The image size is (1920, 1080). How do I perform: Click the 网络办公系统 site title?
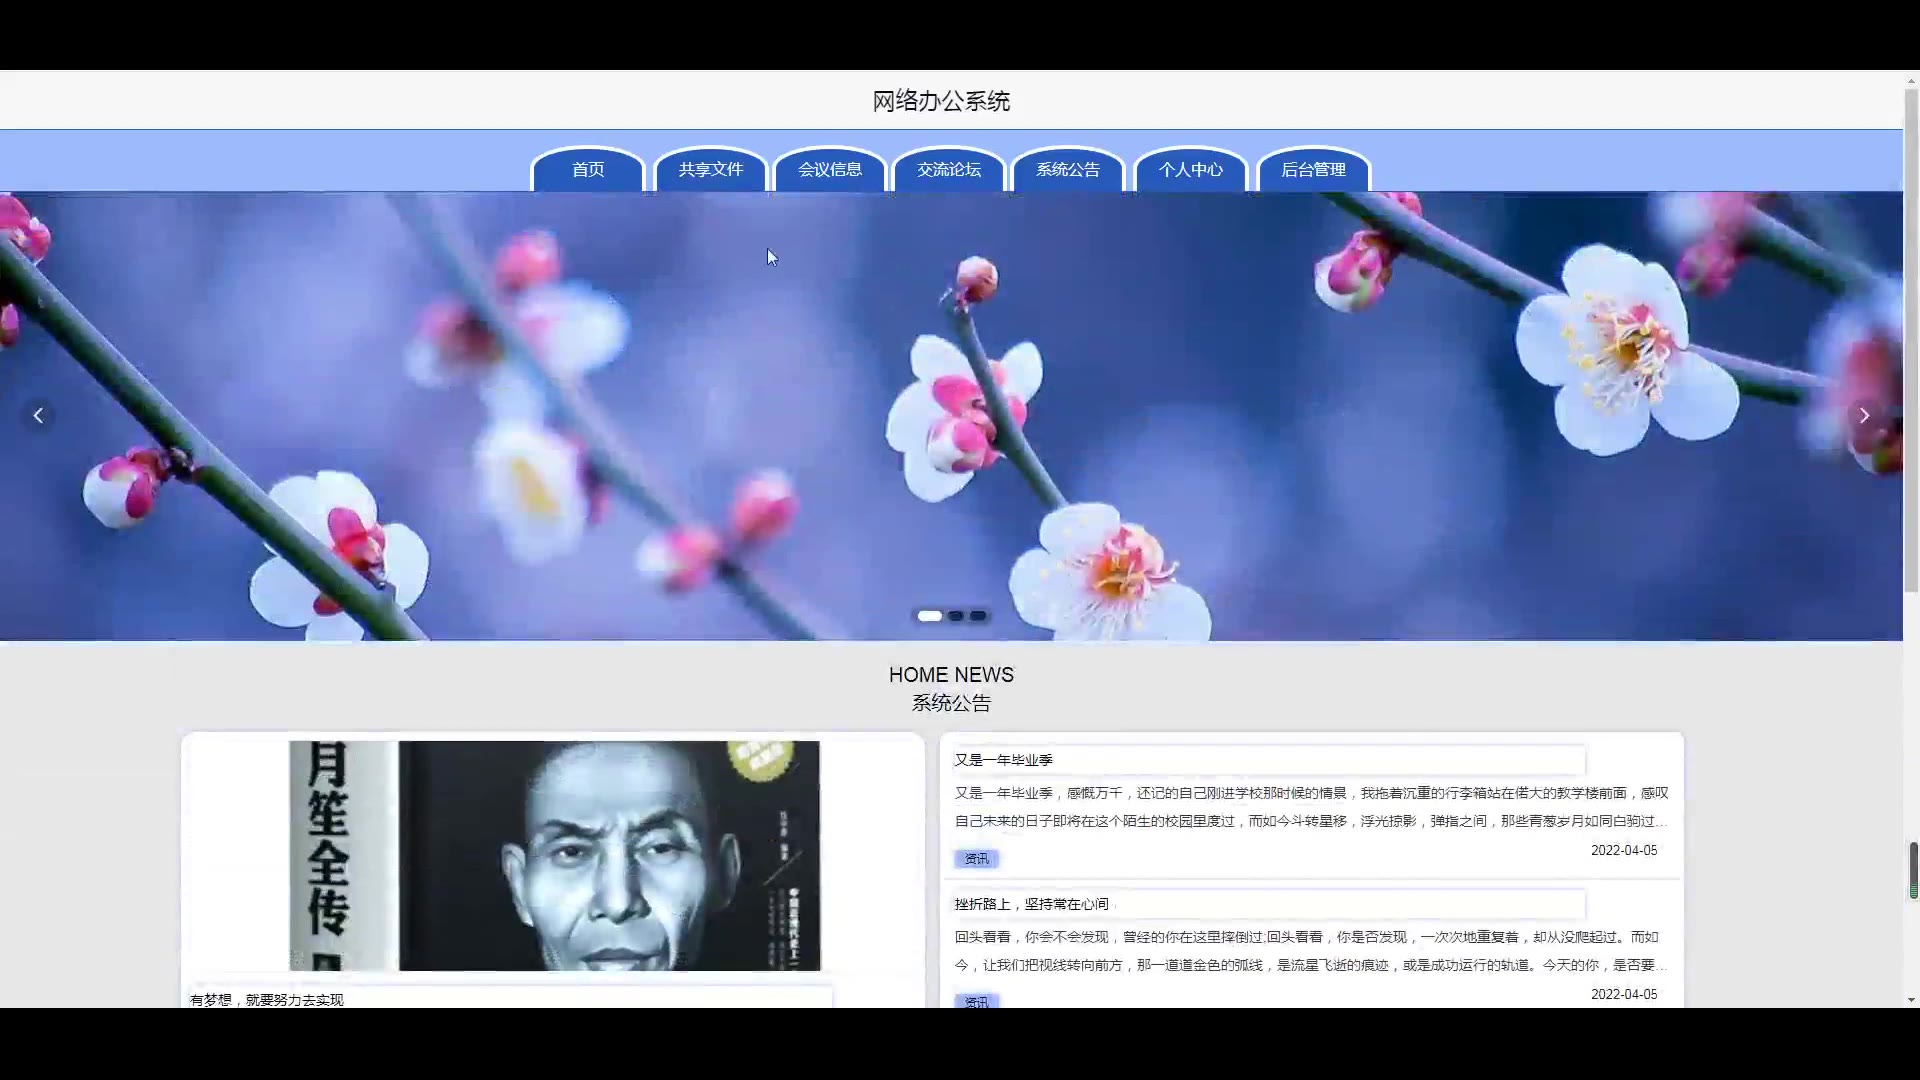click(x=941, y=101)
